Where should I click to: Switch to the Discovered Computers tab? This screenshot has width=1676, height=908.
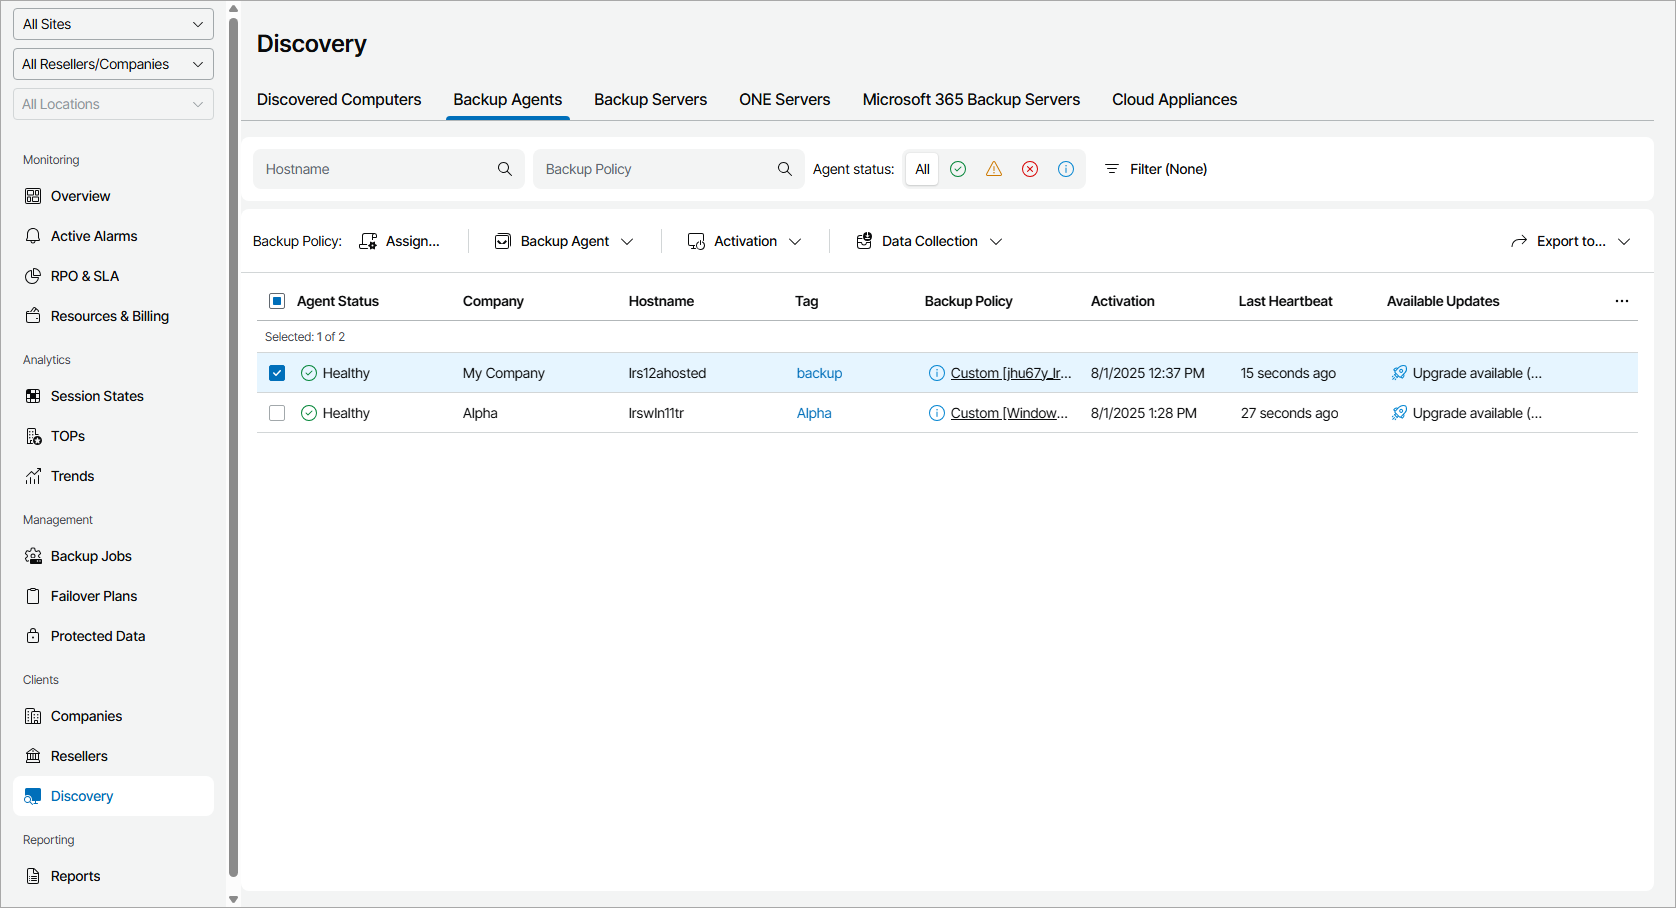pos(339,100)
